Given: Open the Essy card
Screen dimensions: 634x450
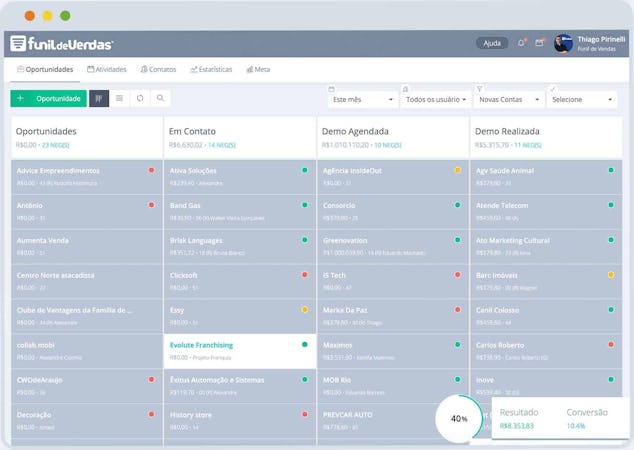Looking at the screenshot, I should (240, 316).
